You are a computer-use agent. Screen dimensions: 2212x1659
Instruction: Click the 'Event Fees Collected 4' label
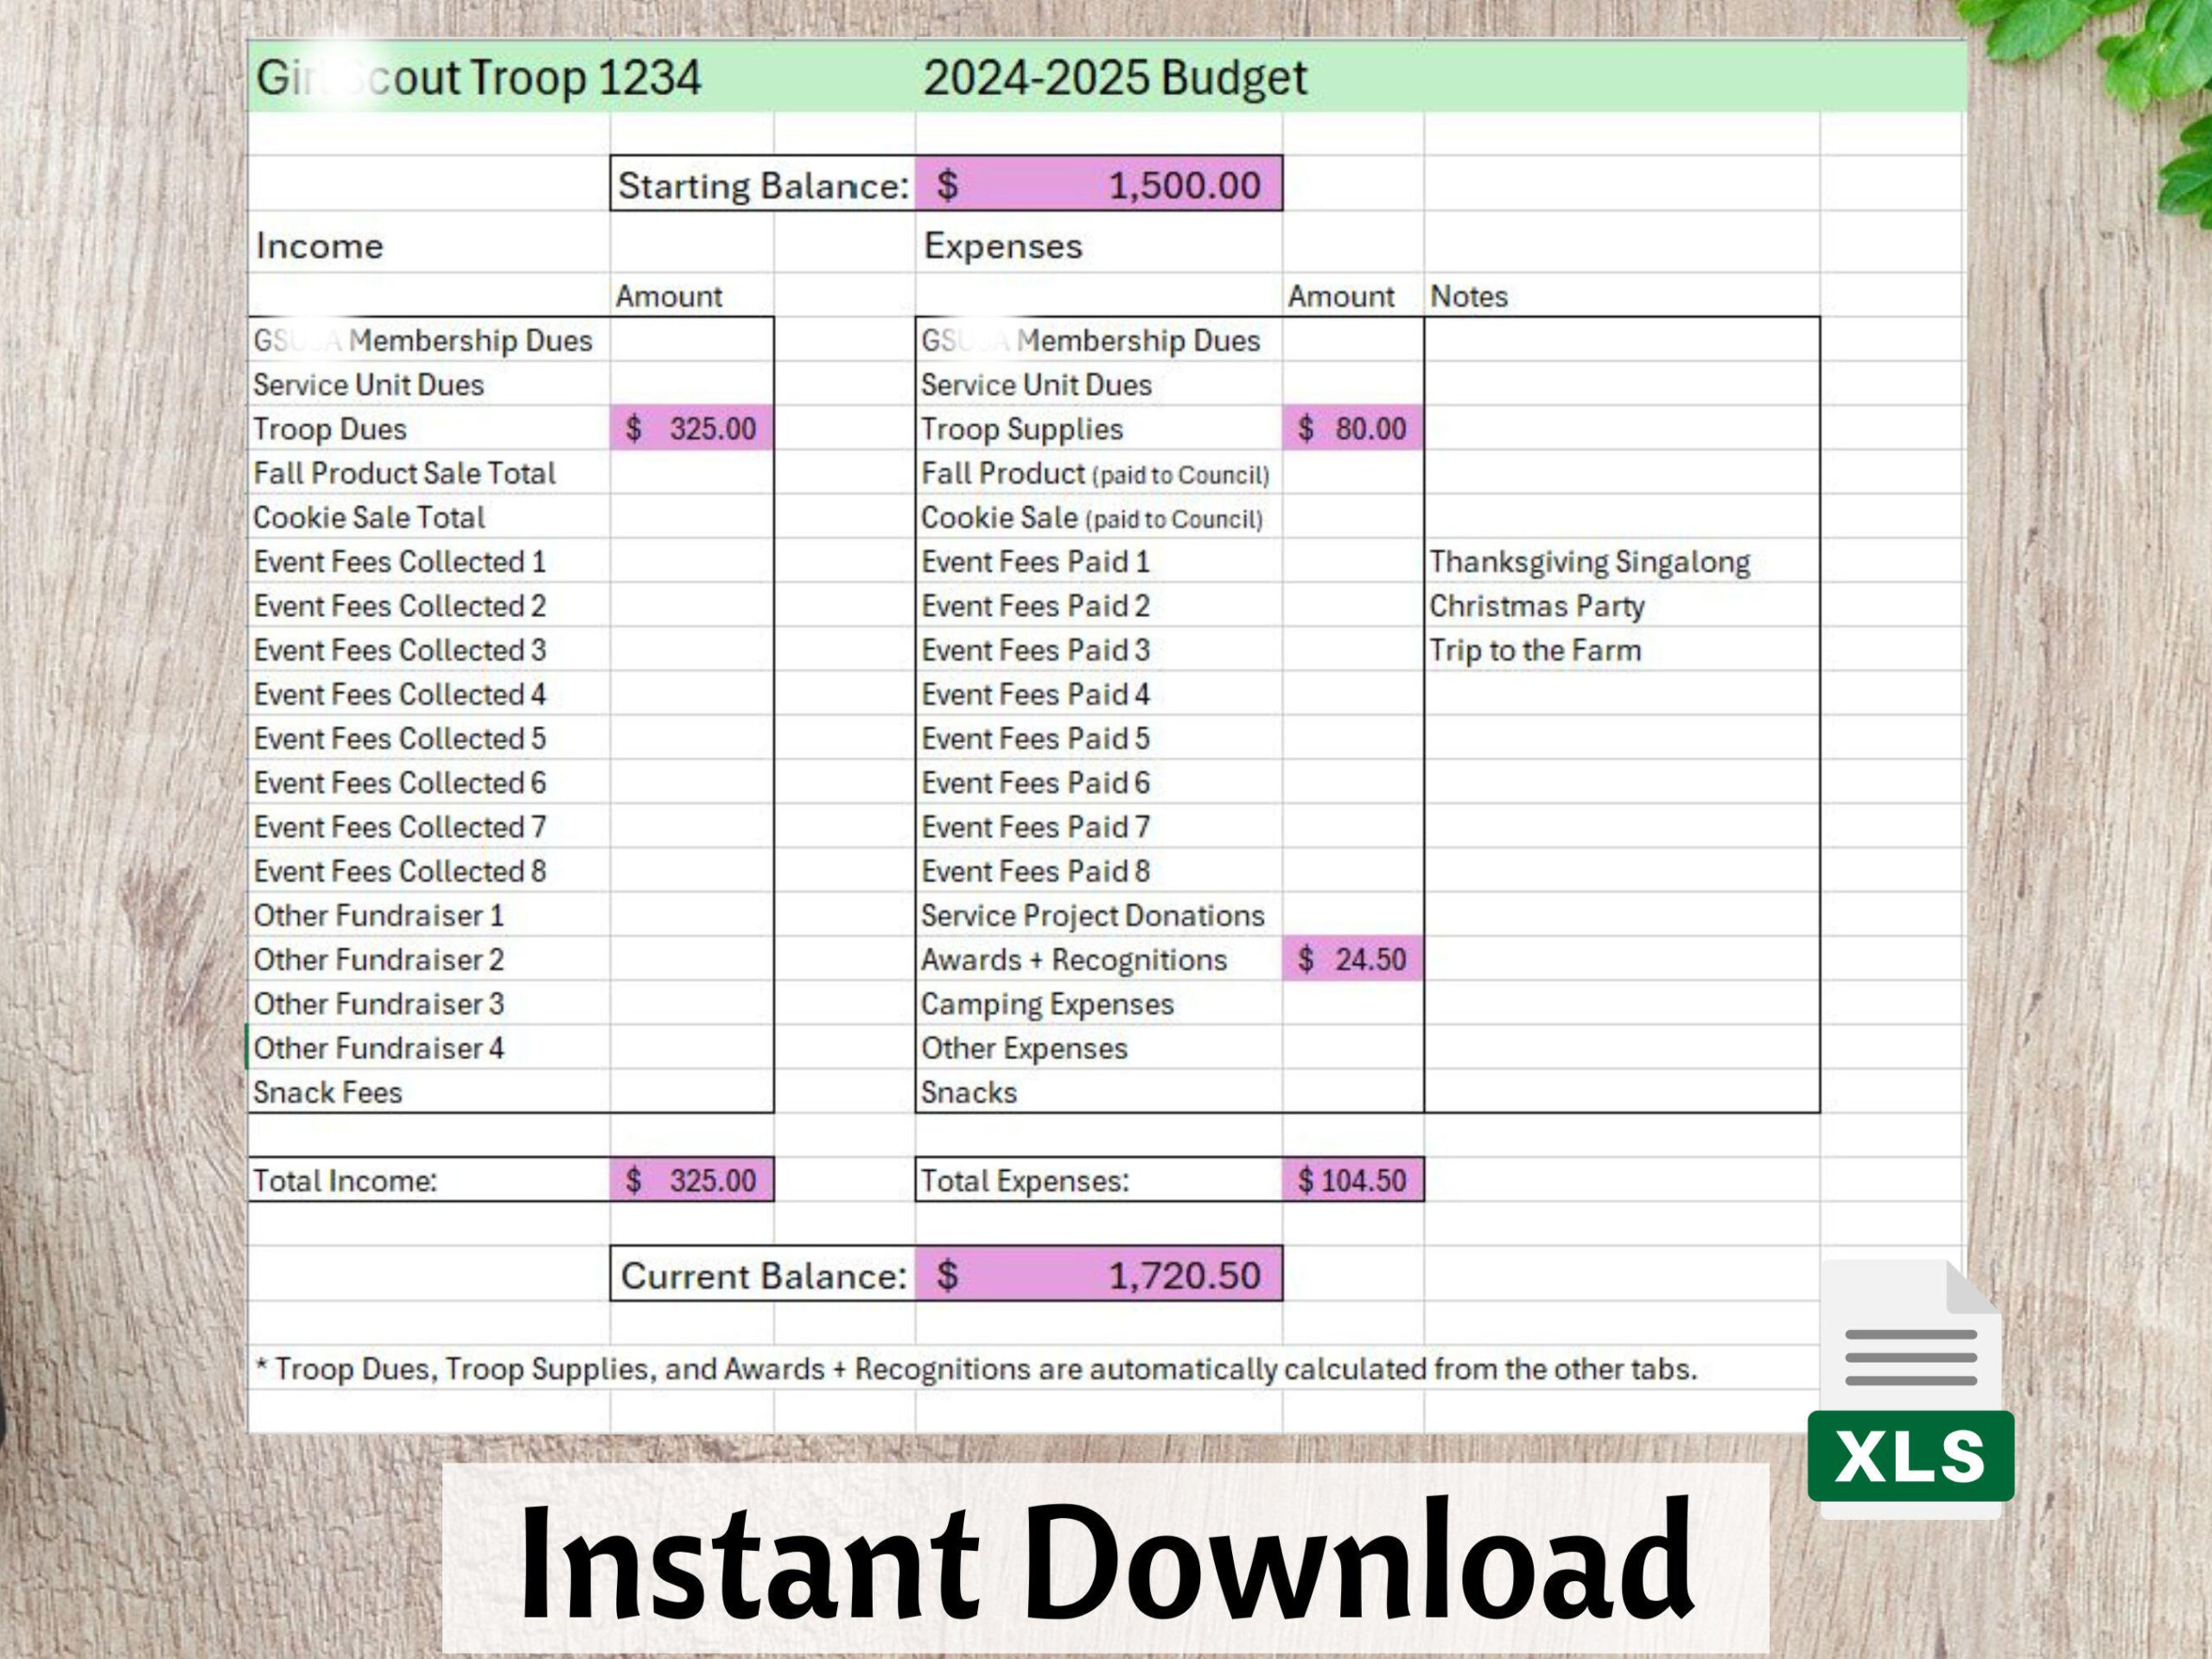coord(399,694)
